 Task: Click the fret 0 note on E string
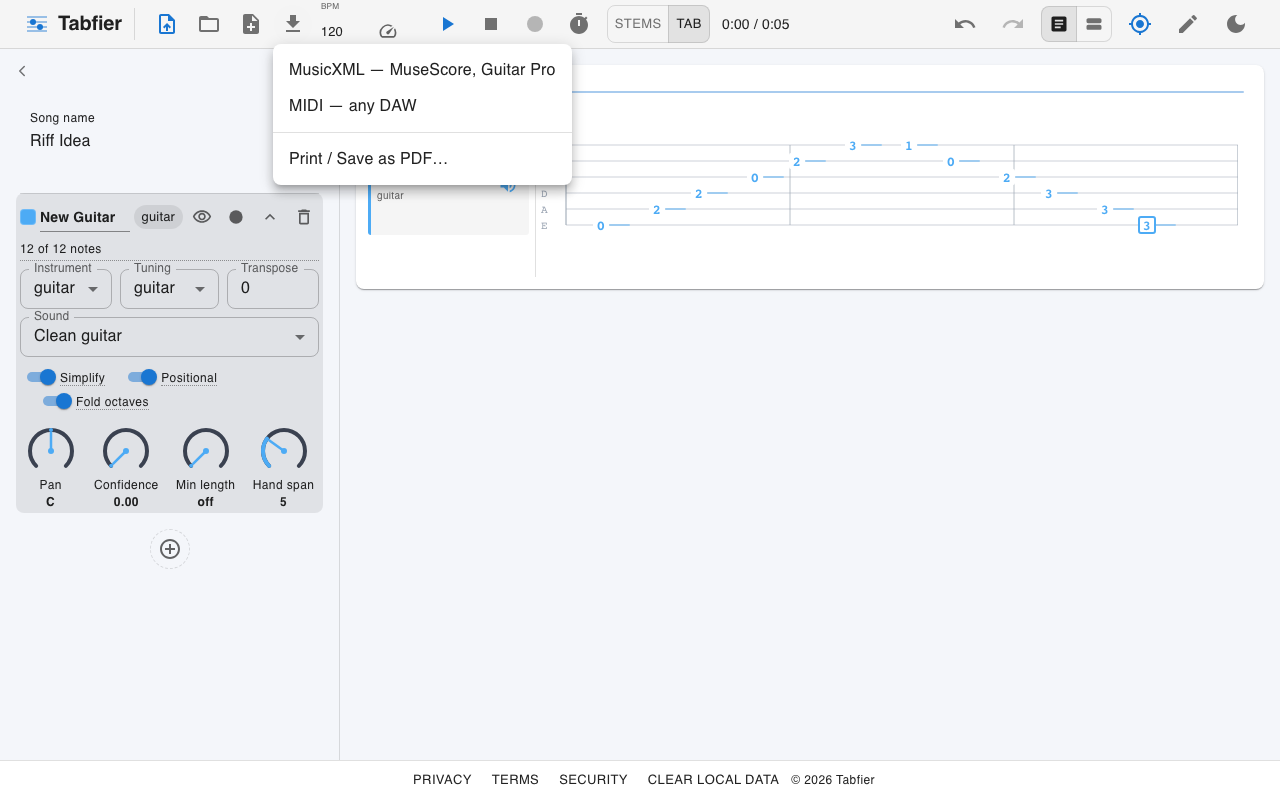point(601,226)
